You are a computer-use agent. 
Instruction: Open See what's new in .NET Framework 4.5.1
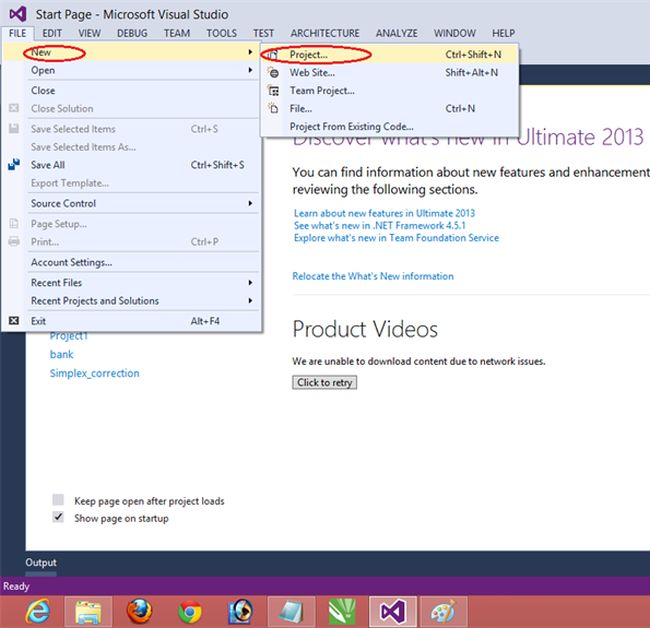380,225
